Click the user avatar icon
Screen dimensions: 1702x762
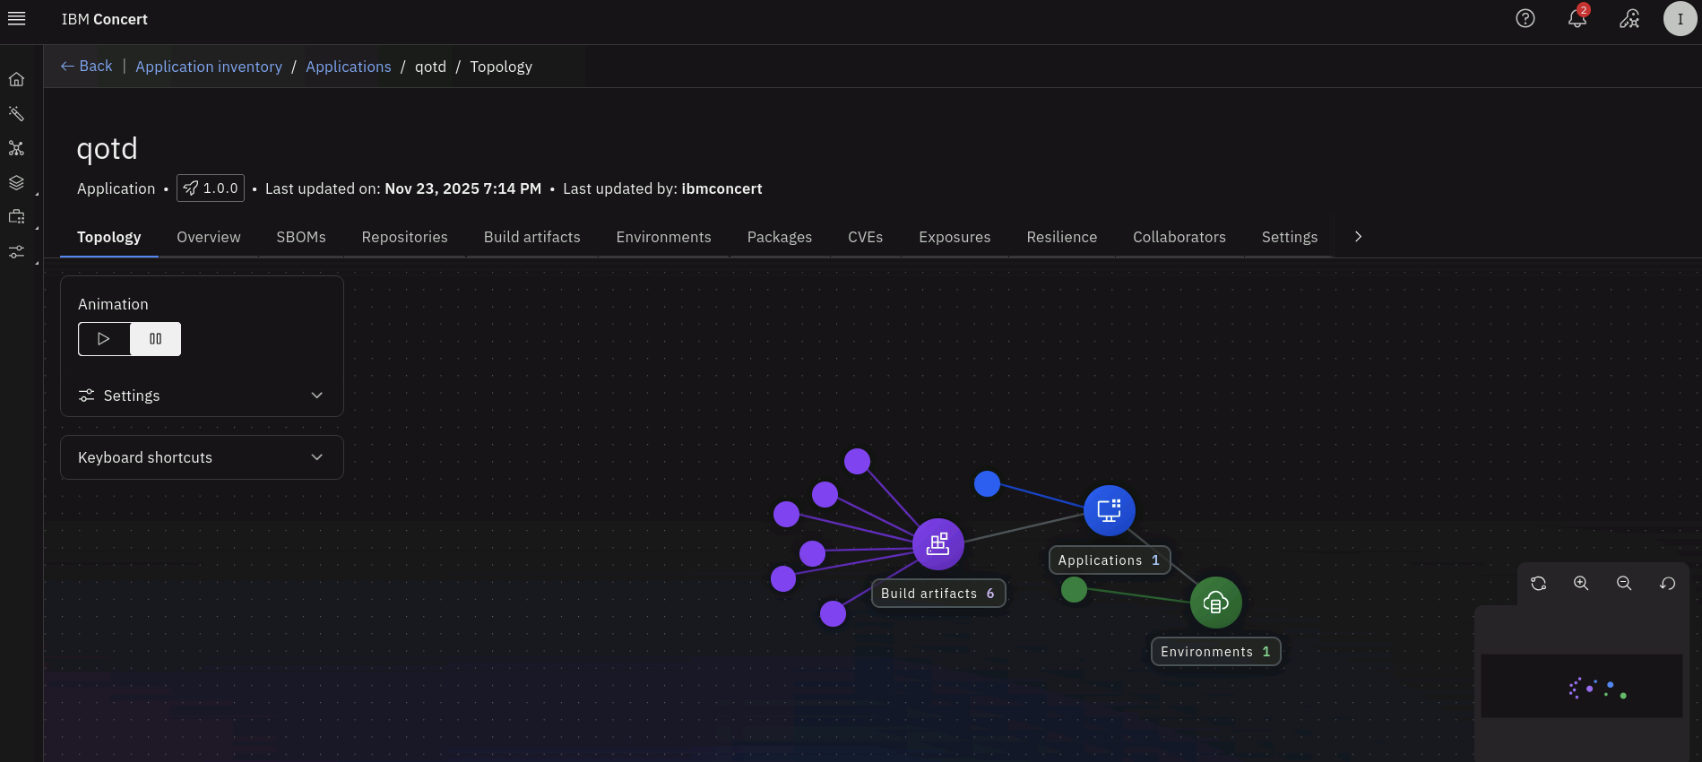(1679, 19)
